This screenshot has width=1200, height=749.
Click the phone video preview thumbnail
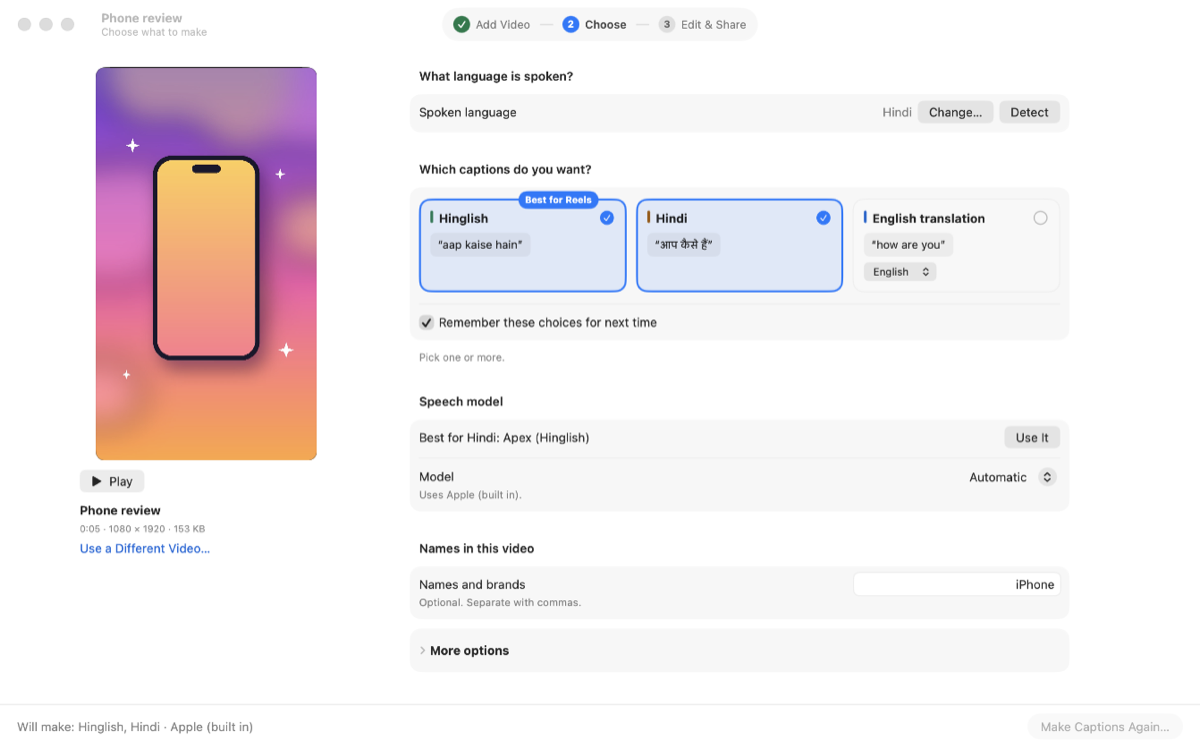tap(206, 264)
